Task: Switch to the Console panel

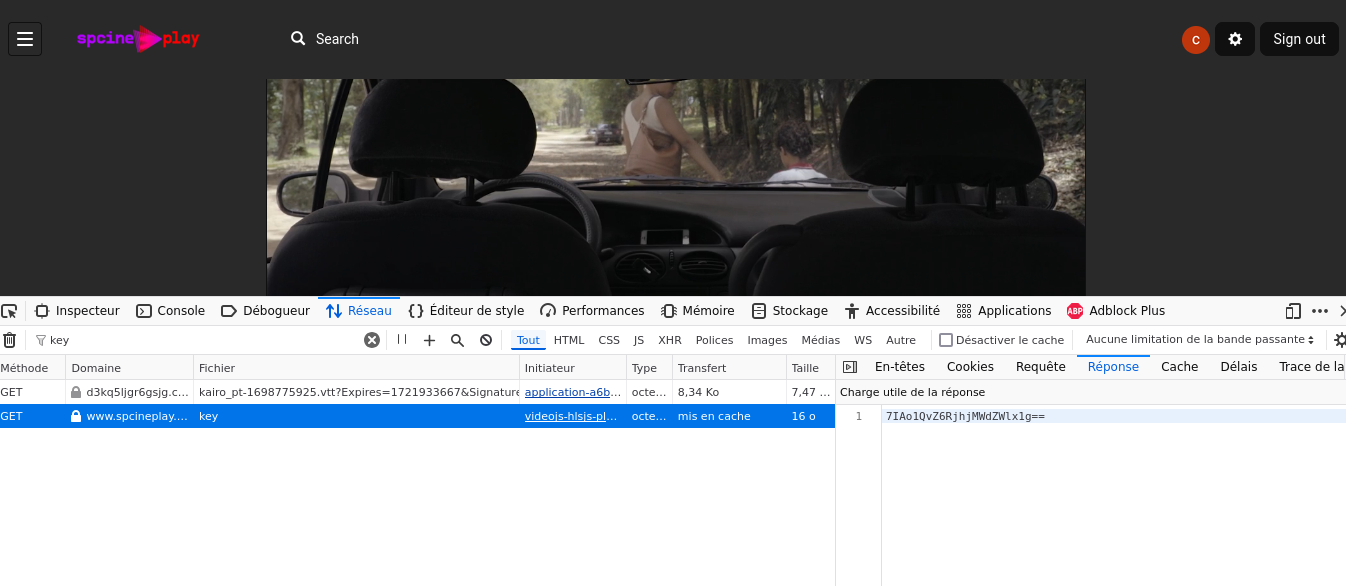Action: (170, 311)
